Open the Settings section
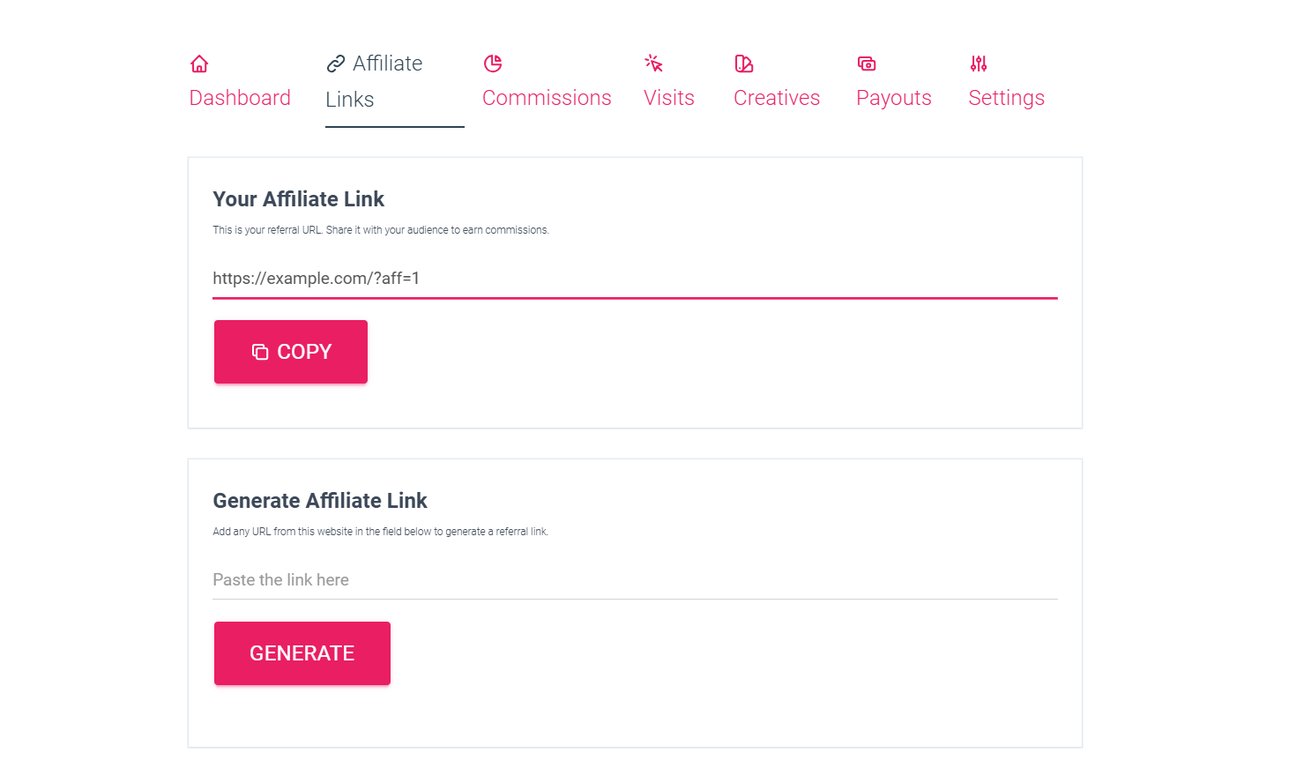 click(x=1006, y=97)
